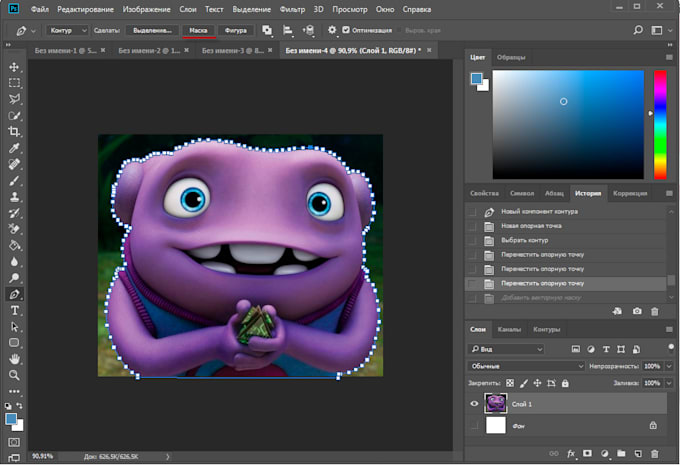Select the Quick Selection tool
Viewport: 680px width, 465px height.
point(14,115)
